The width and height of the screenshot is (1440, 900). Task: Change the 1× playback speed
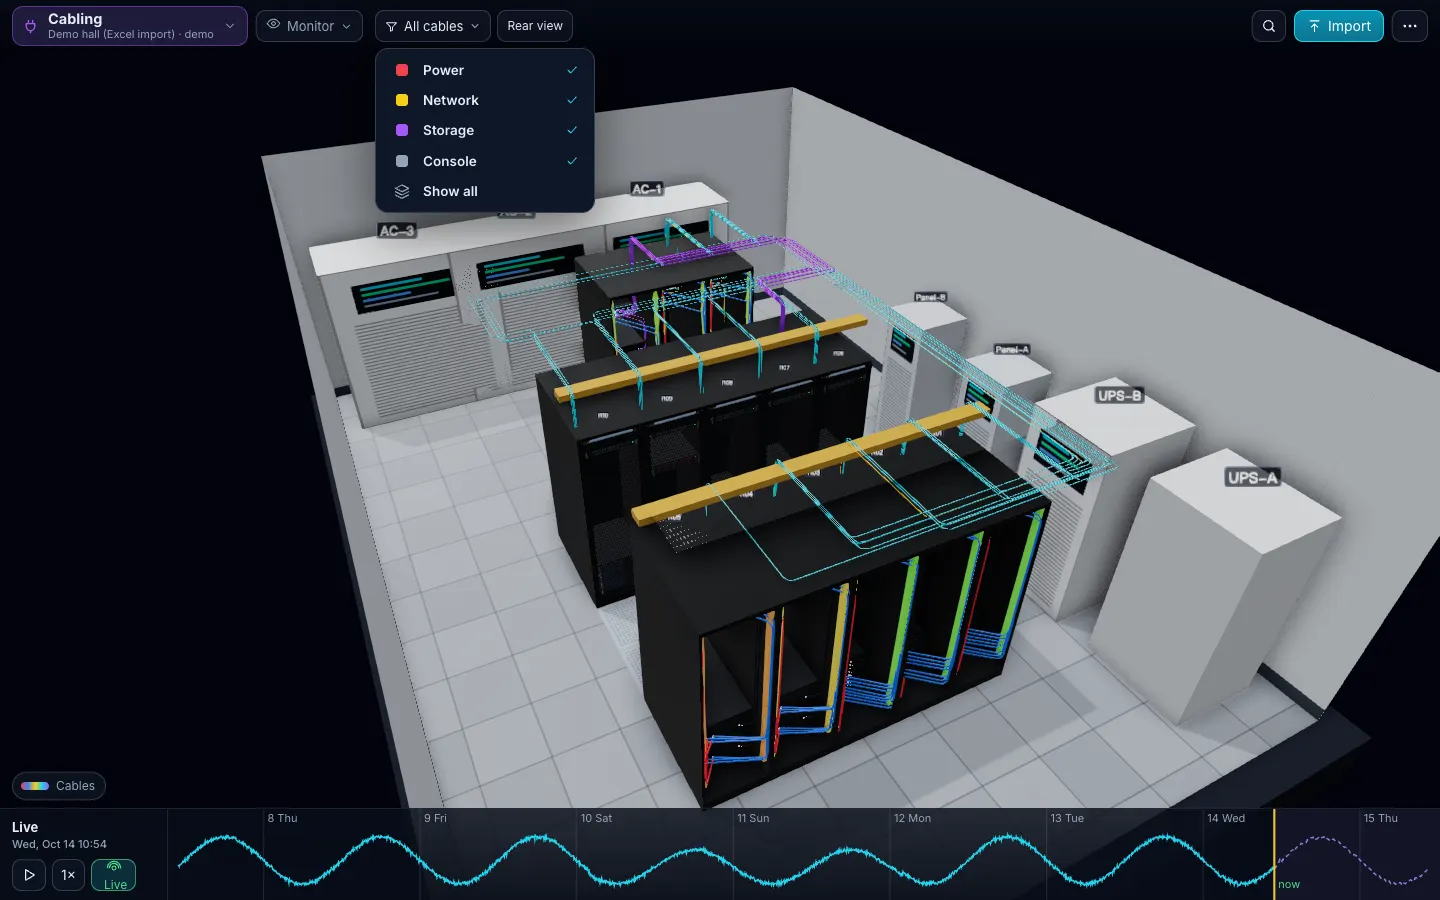(68, 875)
